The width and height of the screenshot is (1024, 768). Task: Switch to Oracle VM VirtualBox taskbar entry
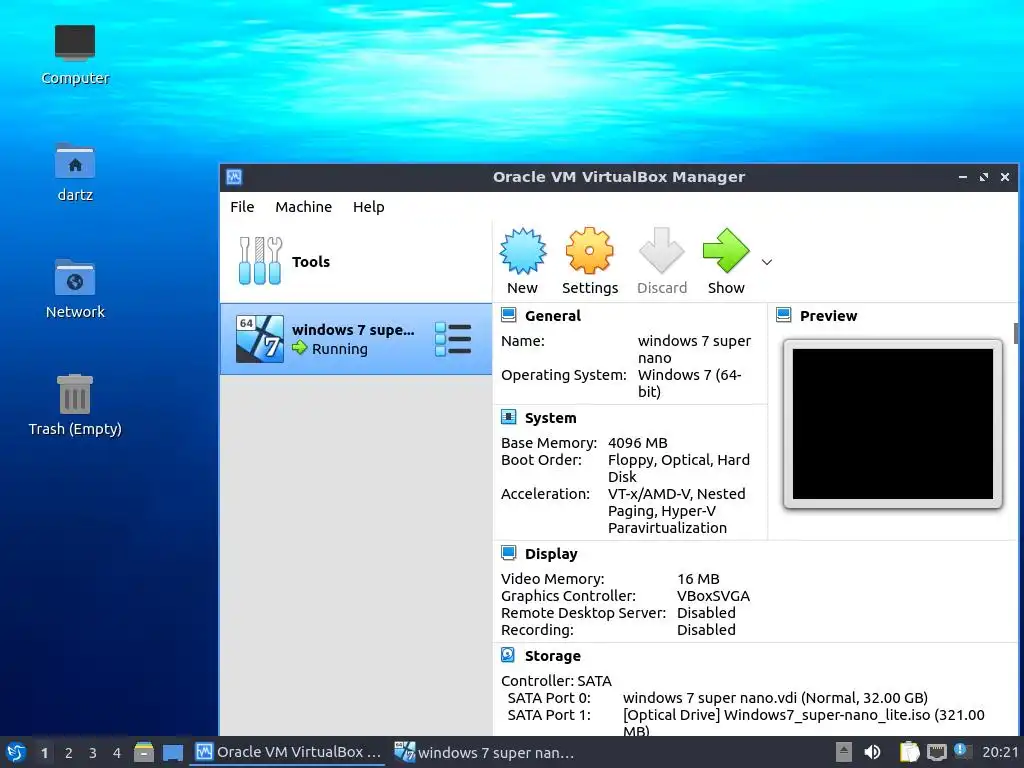(288, 752)
